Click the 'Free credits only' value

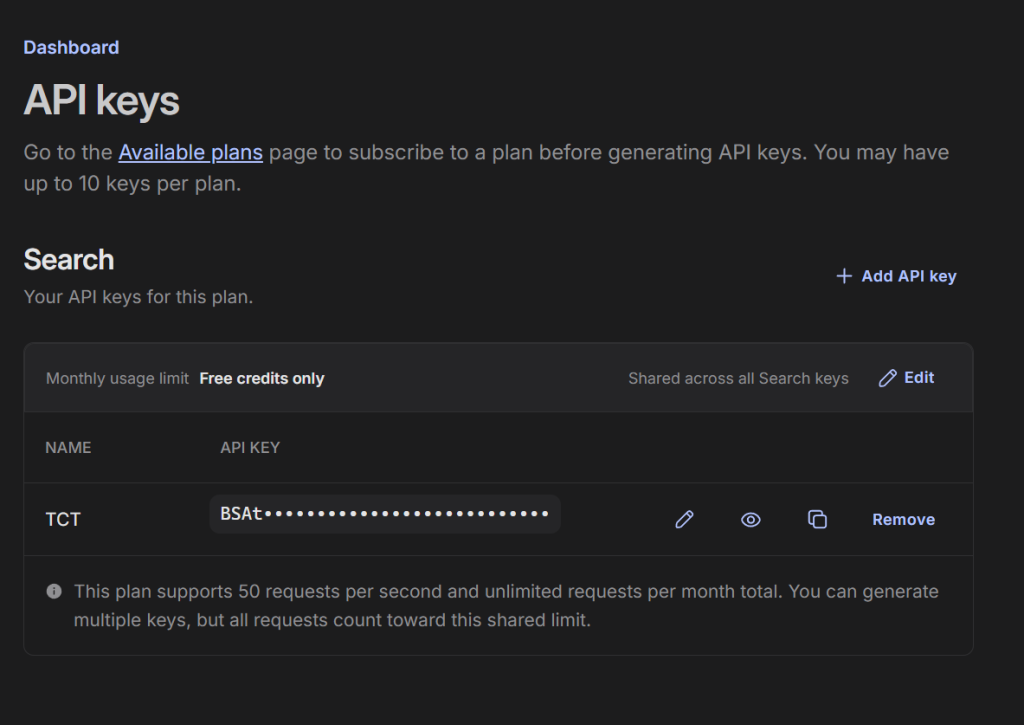point(262,379)
